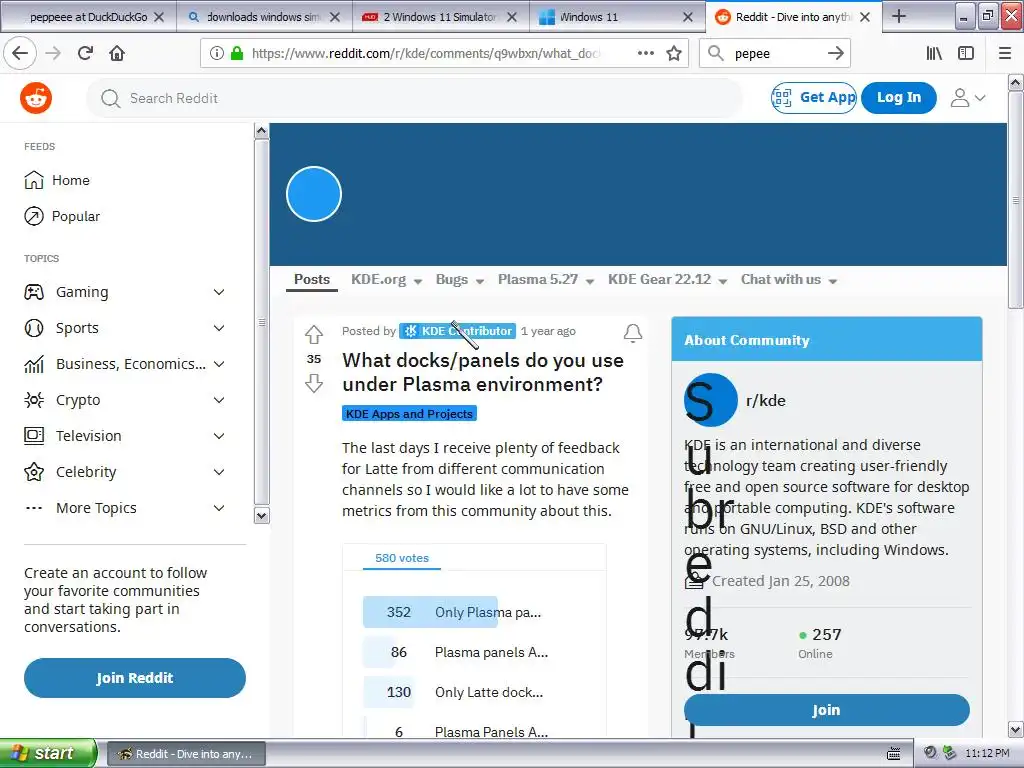This screenshot has width=1024, height=768.
Task: Open page actions three-dot menu
Action: click(646, 53)
